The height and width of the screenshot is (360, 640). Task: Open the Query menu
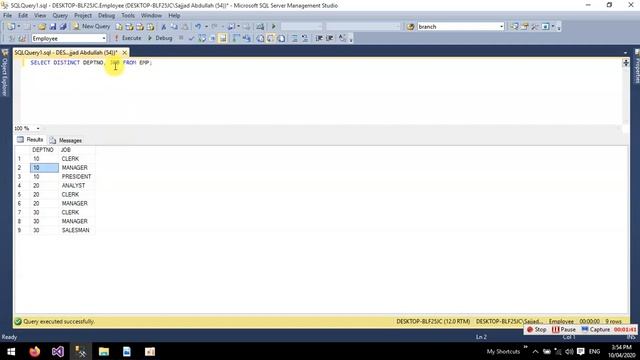60,16
